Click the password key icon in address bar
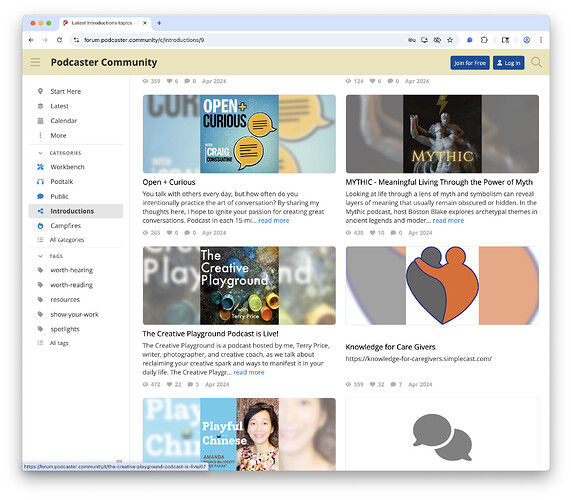Image resolution: width=571 pixels, height=500 pixels. [411, 40]
